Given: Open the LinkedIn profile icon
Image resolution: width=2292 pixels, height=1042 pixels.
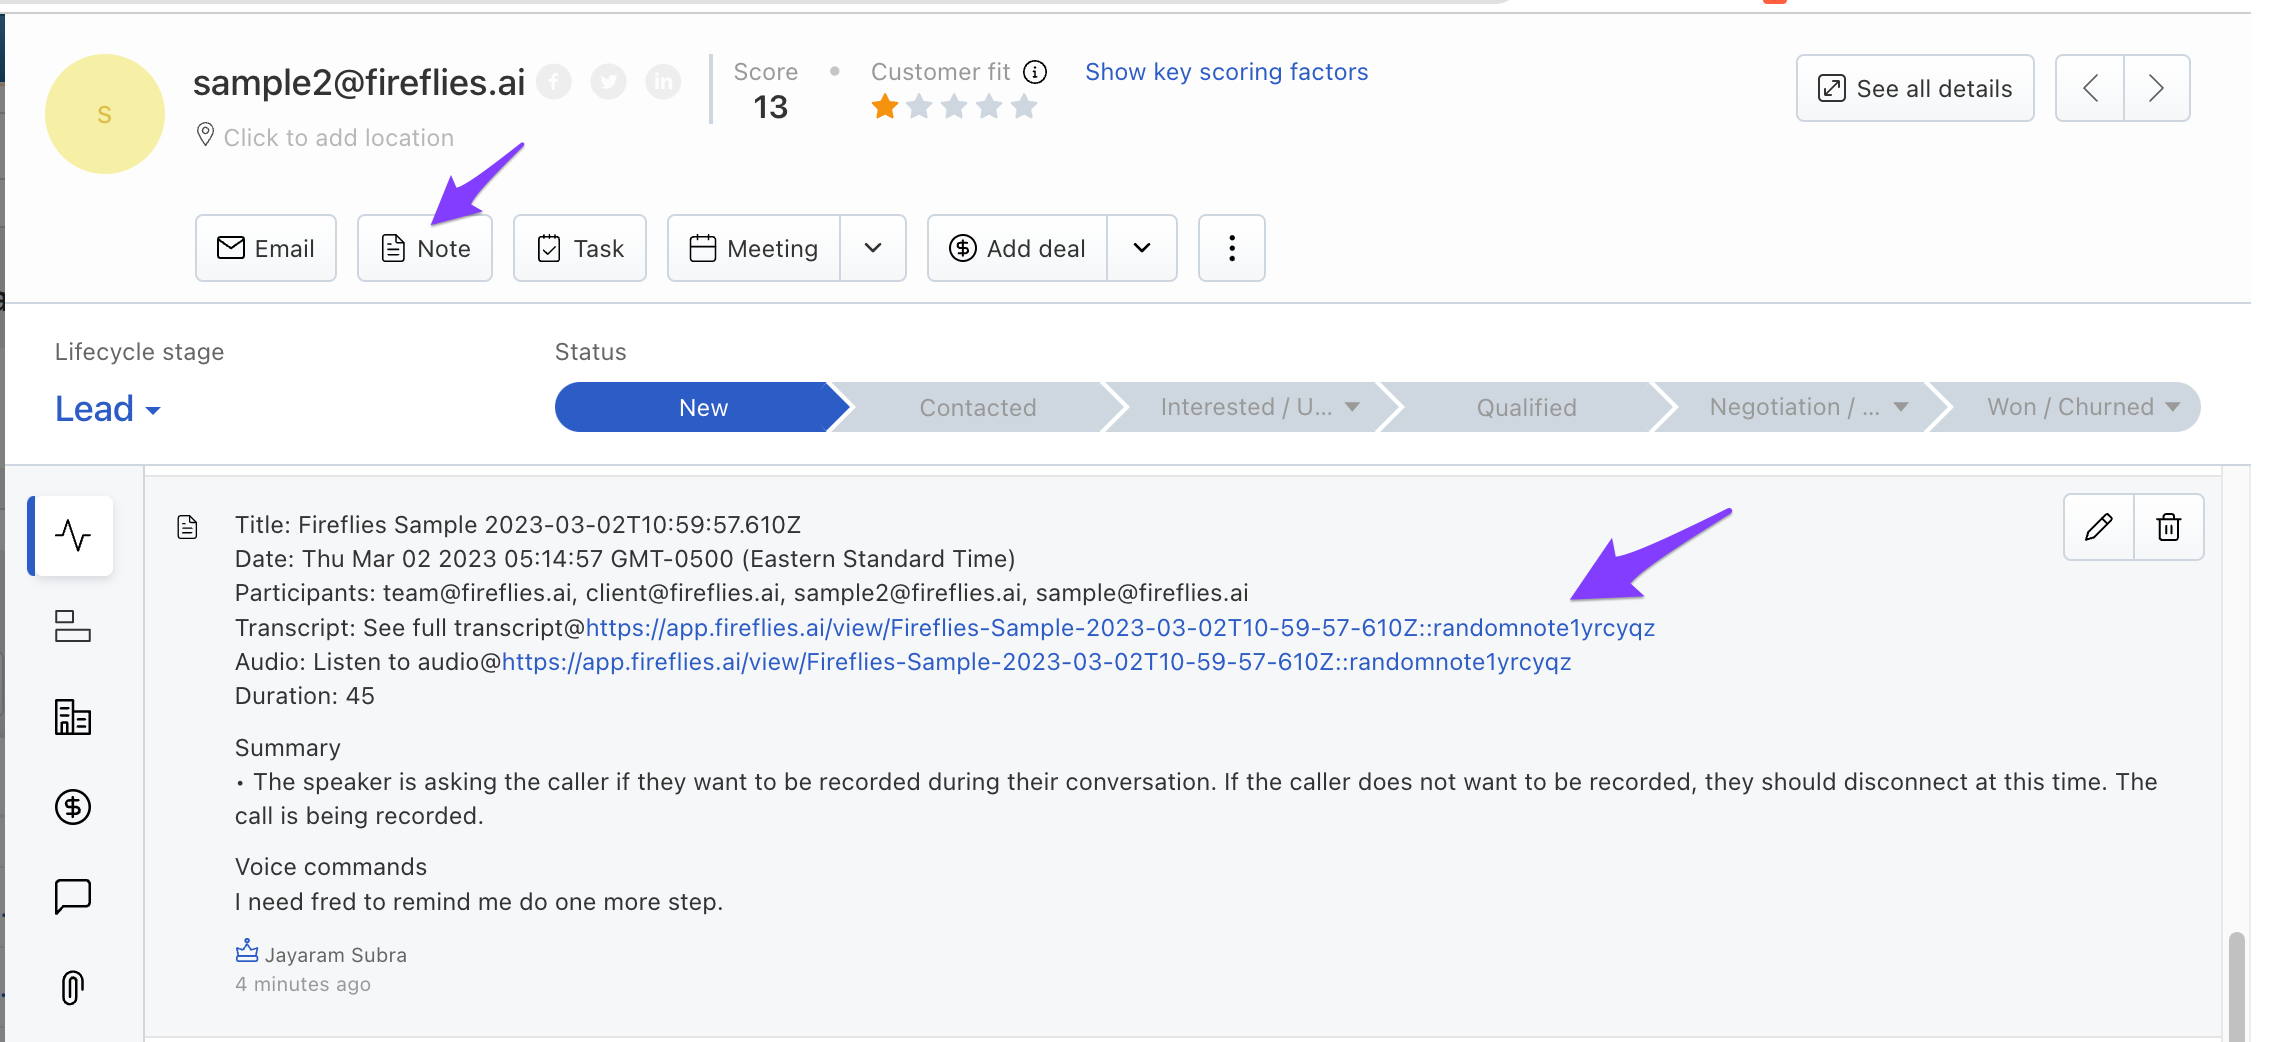Looking at the screenshot, I should coord(662,82).
